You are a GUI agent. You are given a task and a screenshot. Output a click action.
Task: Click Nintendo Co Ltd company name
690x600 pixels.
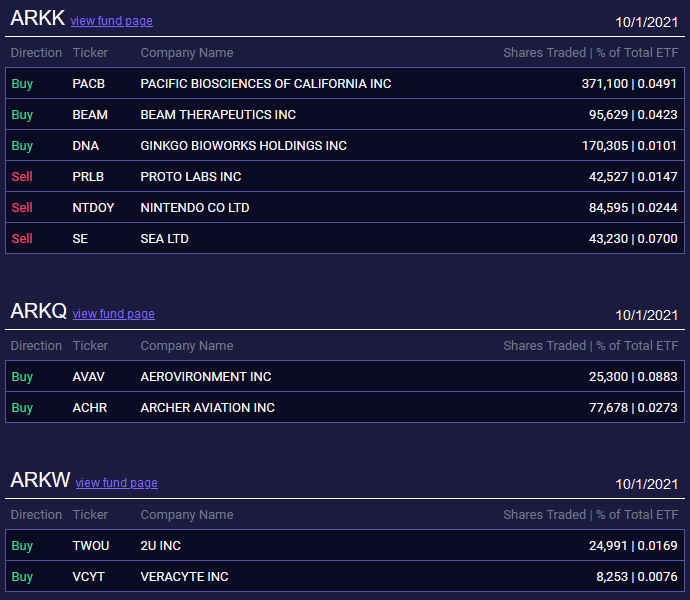pyautogui.click(x=195, y=207)
